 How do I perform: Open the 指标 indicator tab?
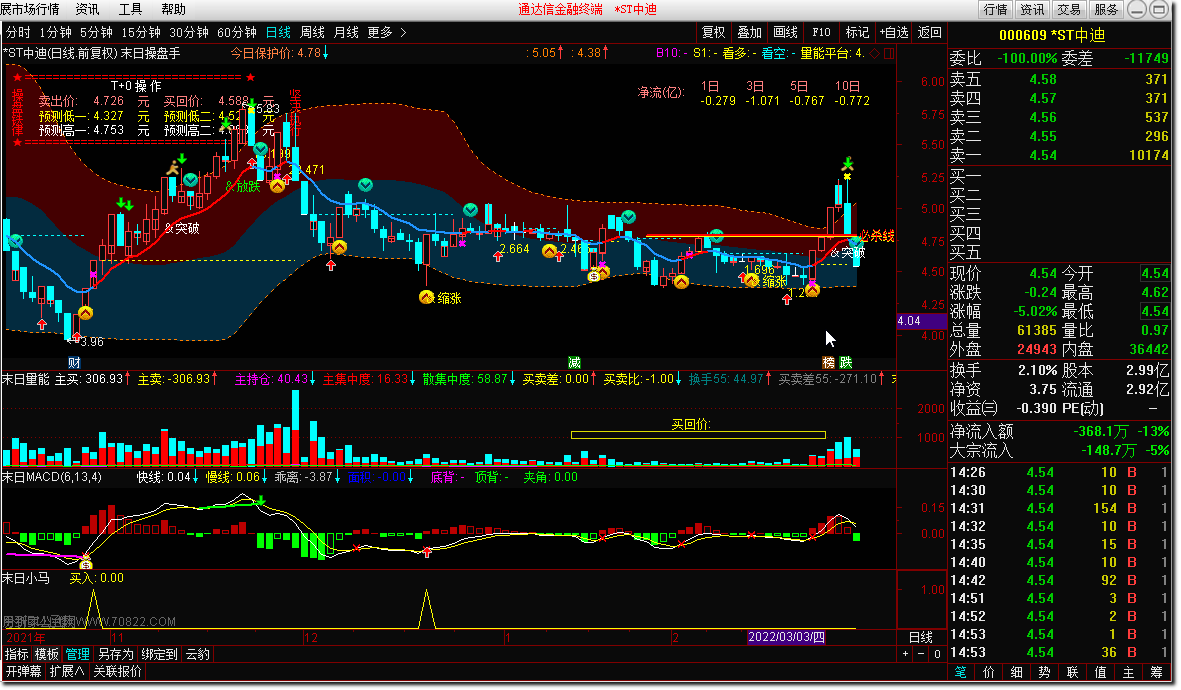[17, 654]
